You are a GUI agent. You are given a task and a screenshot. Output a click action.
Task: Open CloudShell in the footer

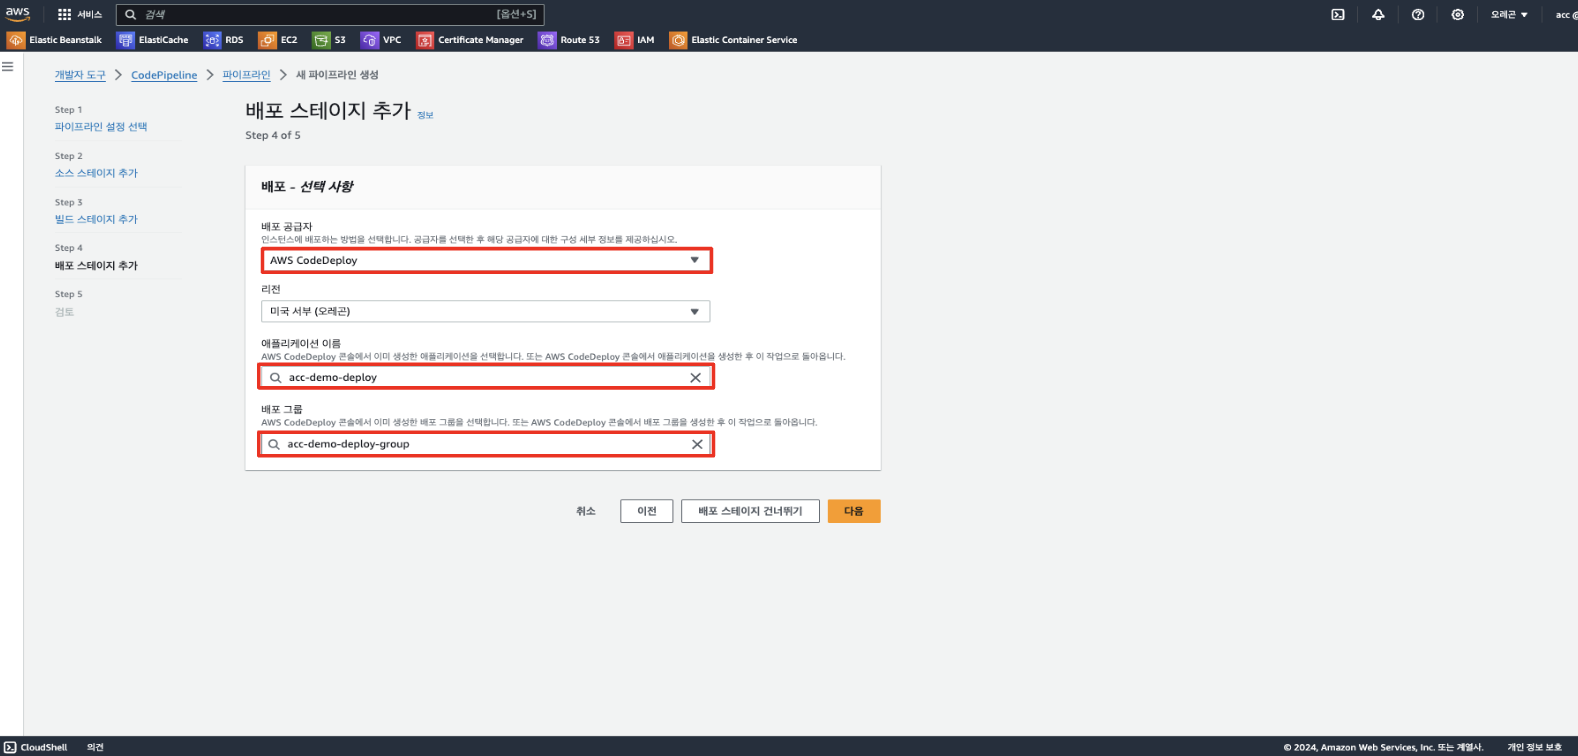click(x=36, y=747)
